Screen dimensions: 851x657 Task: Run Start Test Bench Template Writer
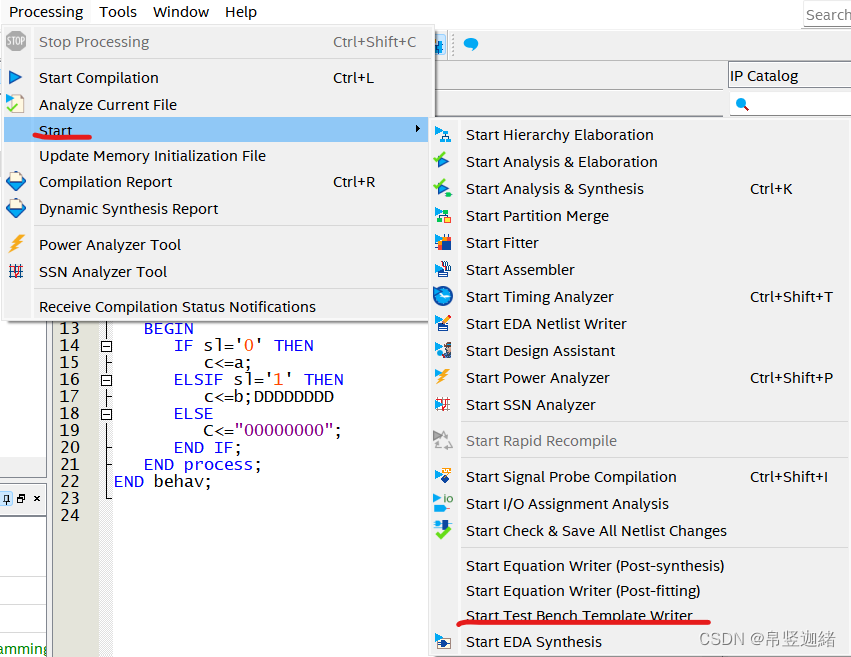[x=582, y=616]
